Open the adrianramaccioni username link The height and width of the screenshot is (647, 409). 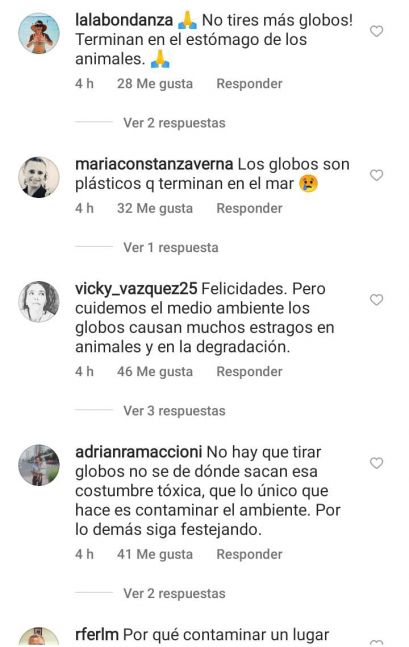(x=138, y=452)
